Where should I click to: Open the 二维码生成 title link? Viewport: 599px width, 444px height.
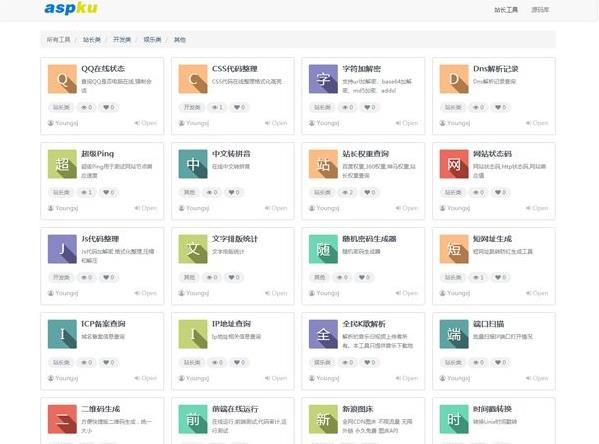(x=100, y=409)
